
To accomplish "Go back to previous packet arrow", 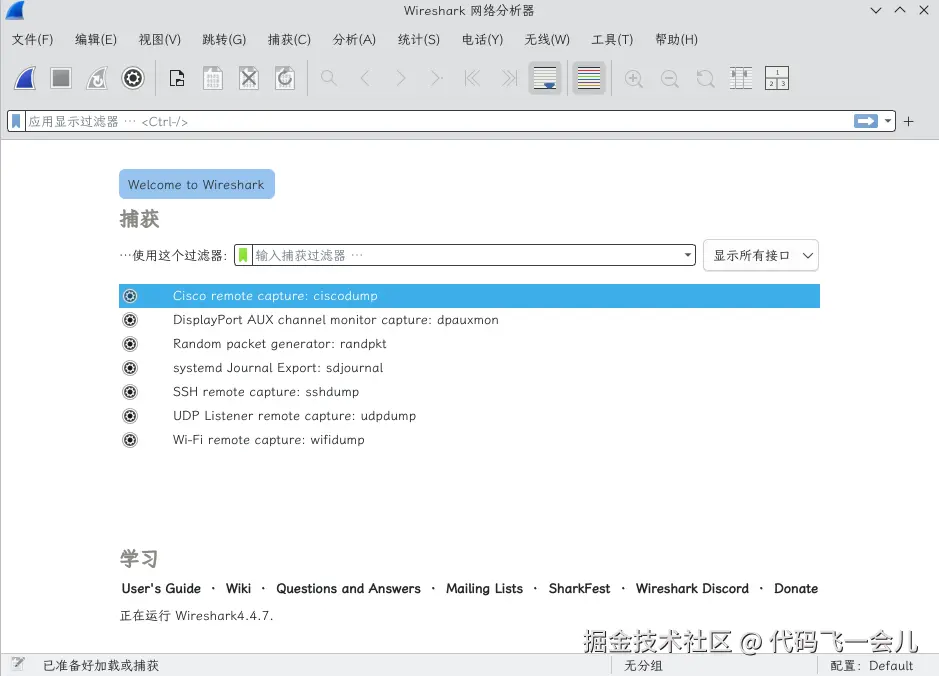I will tap(365, 78).
